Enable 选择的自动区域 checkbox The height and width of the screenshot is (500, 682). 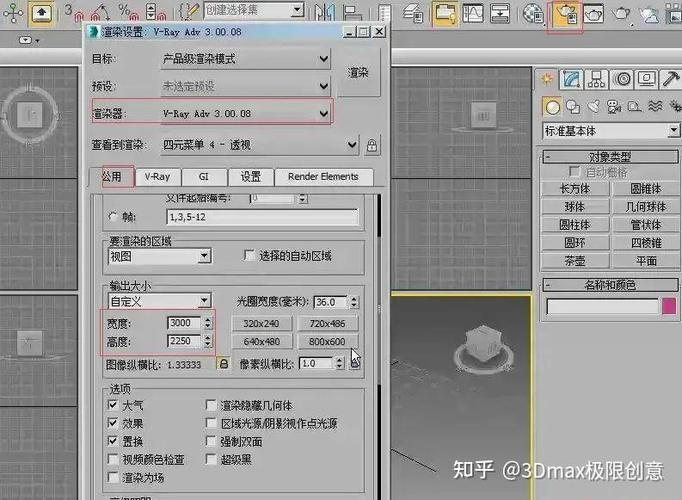coord(249,255)
